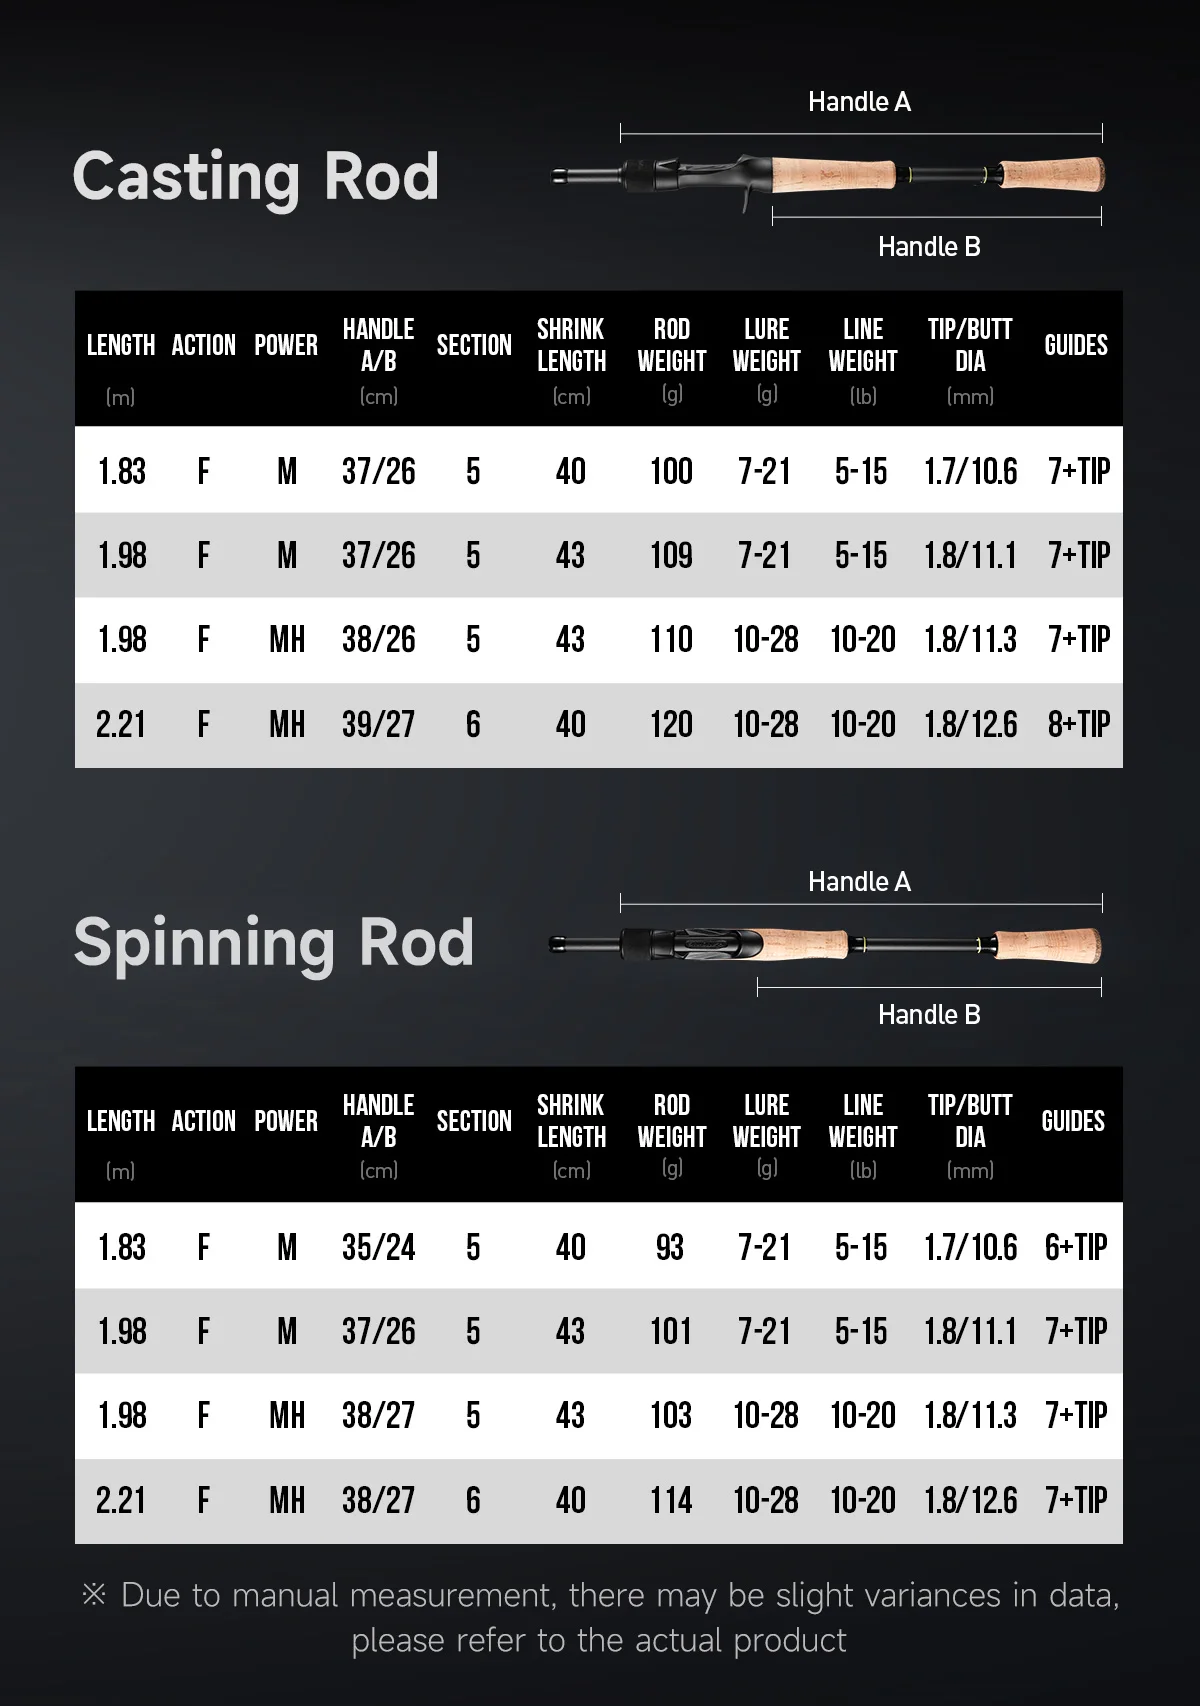Click the casting rod handle image
Image resolution: width=1200 pixels, height=1706 pixels.
coord(829,177)
